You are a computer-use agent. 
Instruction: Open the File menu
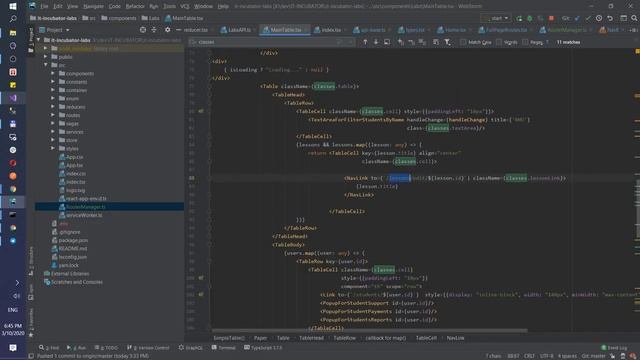pyautogui.click(x=44, y=6)
